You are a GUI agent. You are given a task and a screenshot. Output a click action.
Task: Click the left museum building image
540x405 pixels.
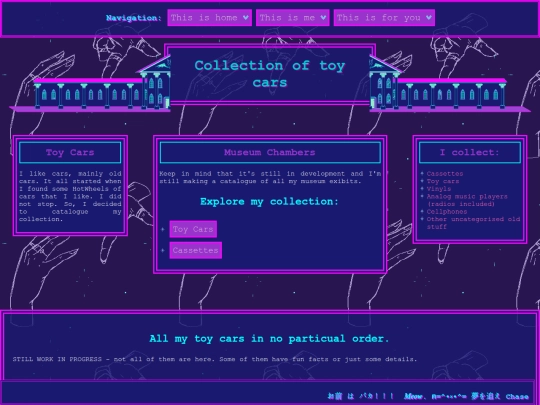[90, 84]
